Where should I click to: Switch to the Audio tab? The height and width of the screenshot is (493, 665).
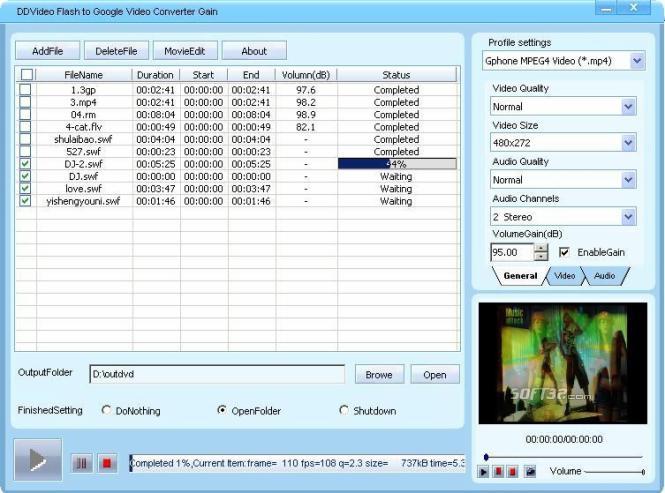click(x=605, y=276)
